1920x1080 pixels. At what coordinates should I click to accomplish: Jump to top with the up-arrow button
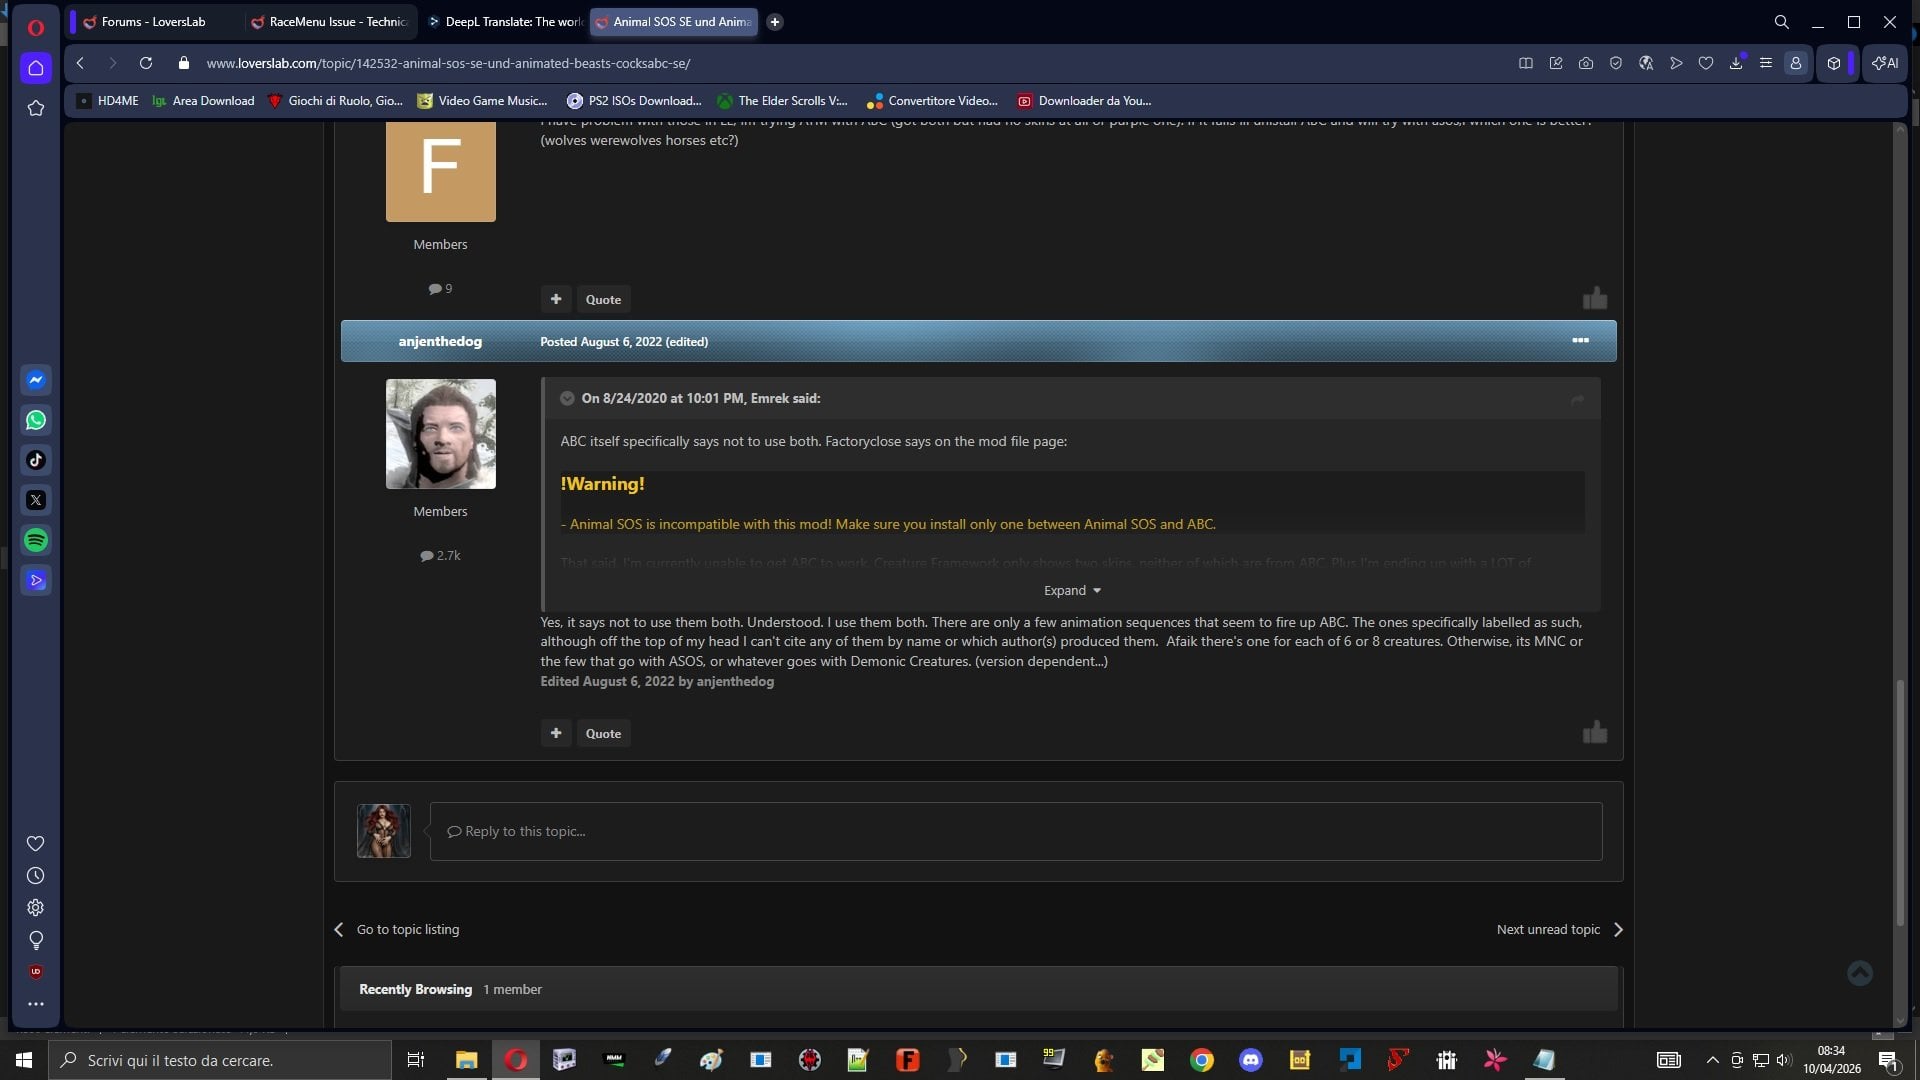click(x=1860, y=973)
